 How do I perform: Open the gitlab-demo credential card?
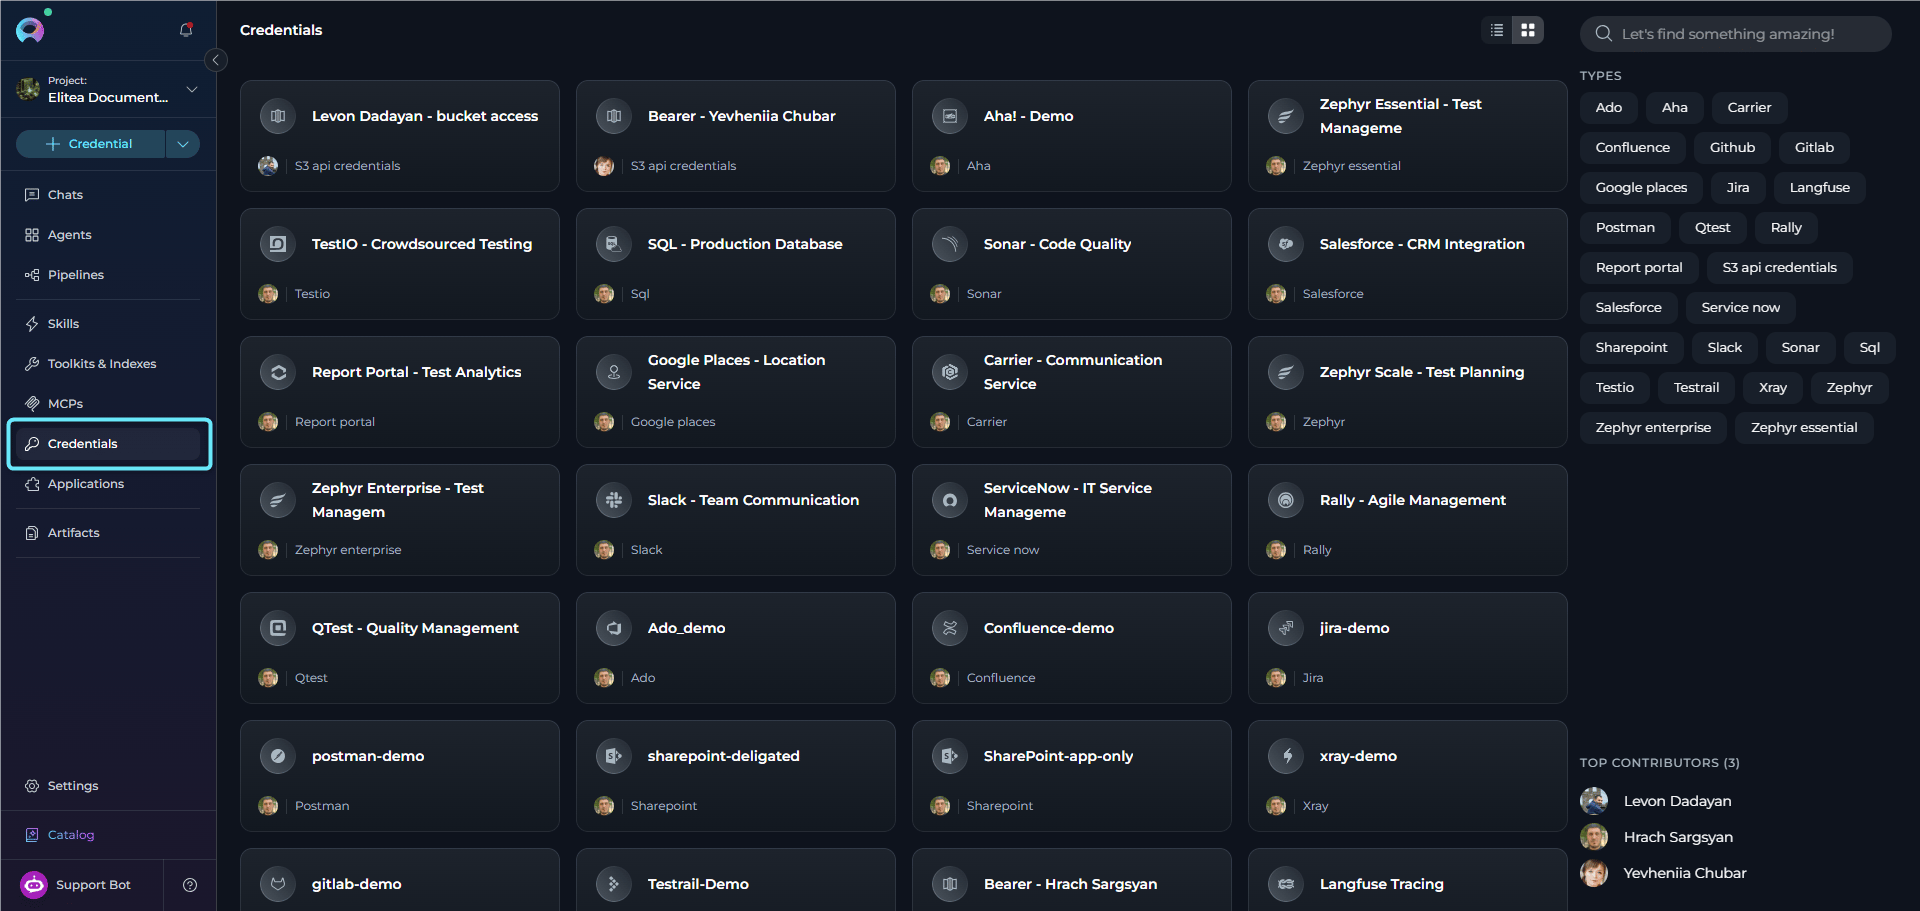click(x=400, y=880)
